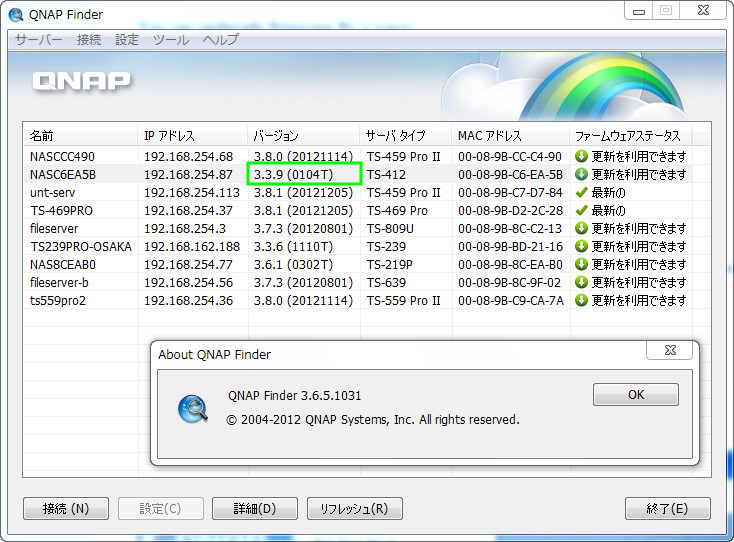The width and height of the screenshot is (734, 542).
Task: Select the TS239PRO-OSAKA server name
Action: click(81, 247)
